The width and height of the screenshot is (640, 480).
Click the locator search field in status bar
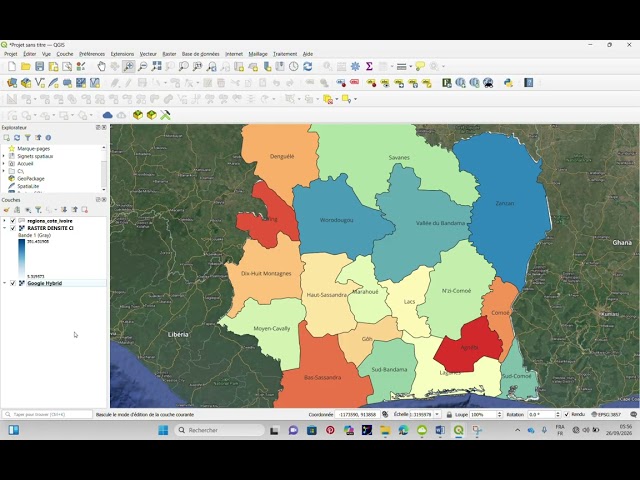tap(47, 414)
